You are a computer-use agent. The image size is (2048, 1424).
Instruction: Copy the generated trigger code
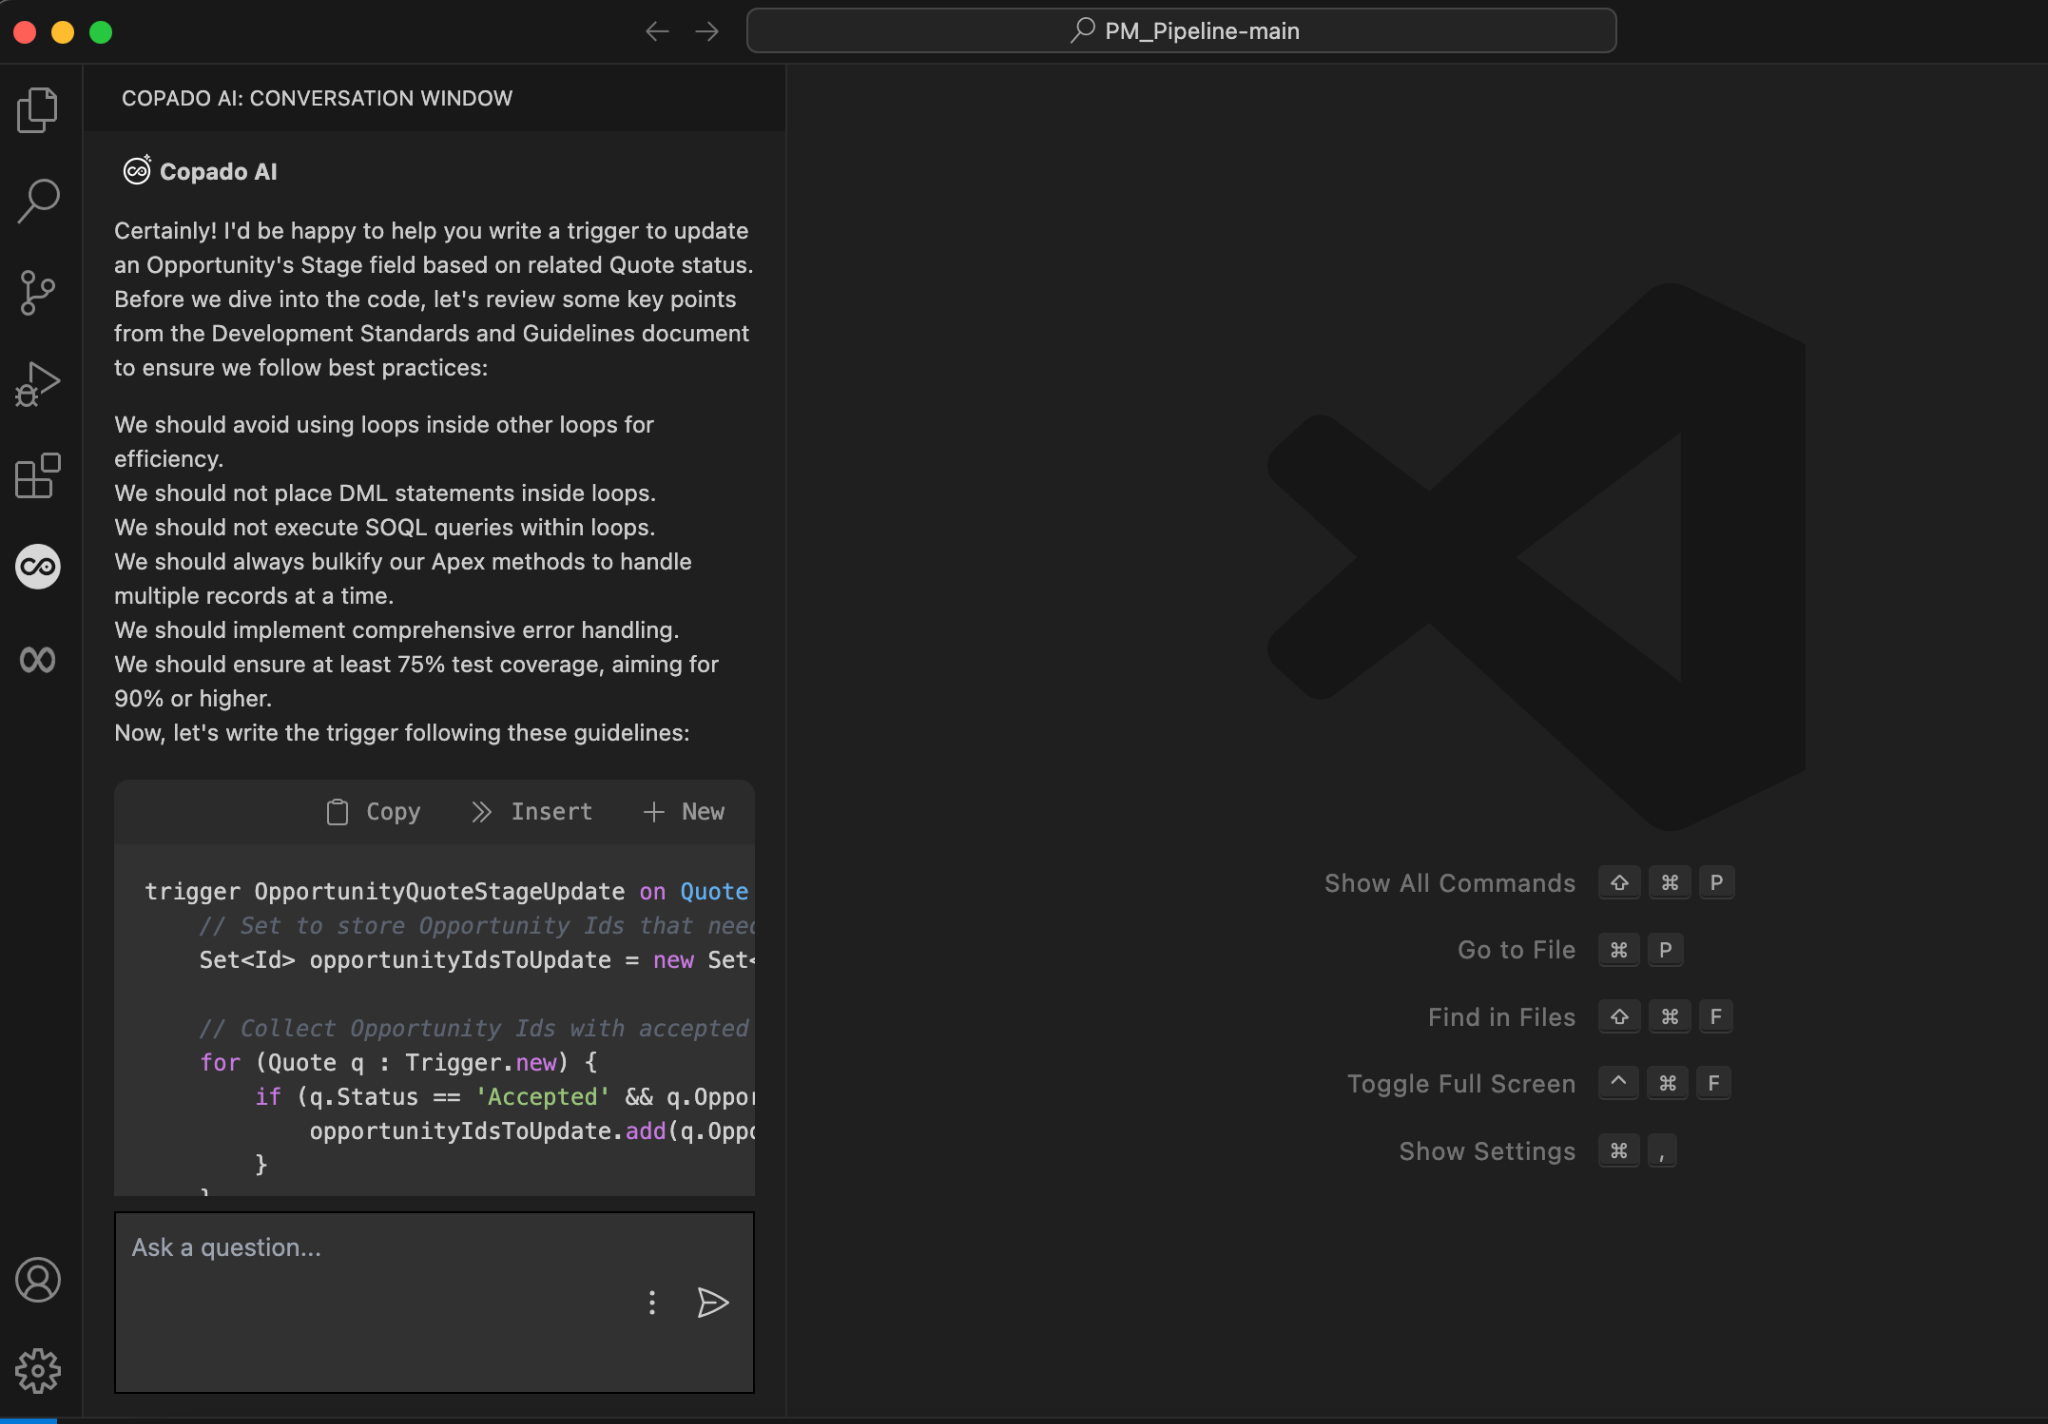pos(374,812)
